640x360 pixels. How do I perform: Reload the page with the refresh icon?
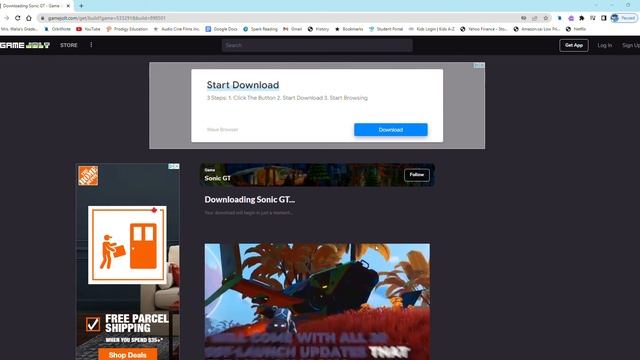pyautogui.click(x=18, y=18)
